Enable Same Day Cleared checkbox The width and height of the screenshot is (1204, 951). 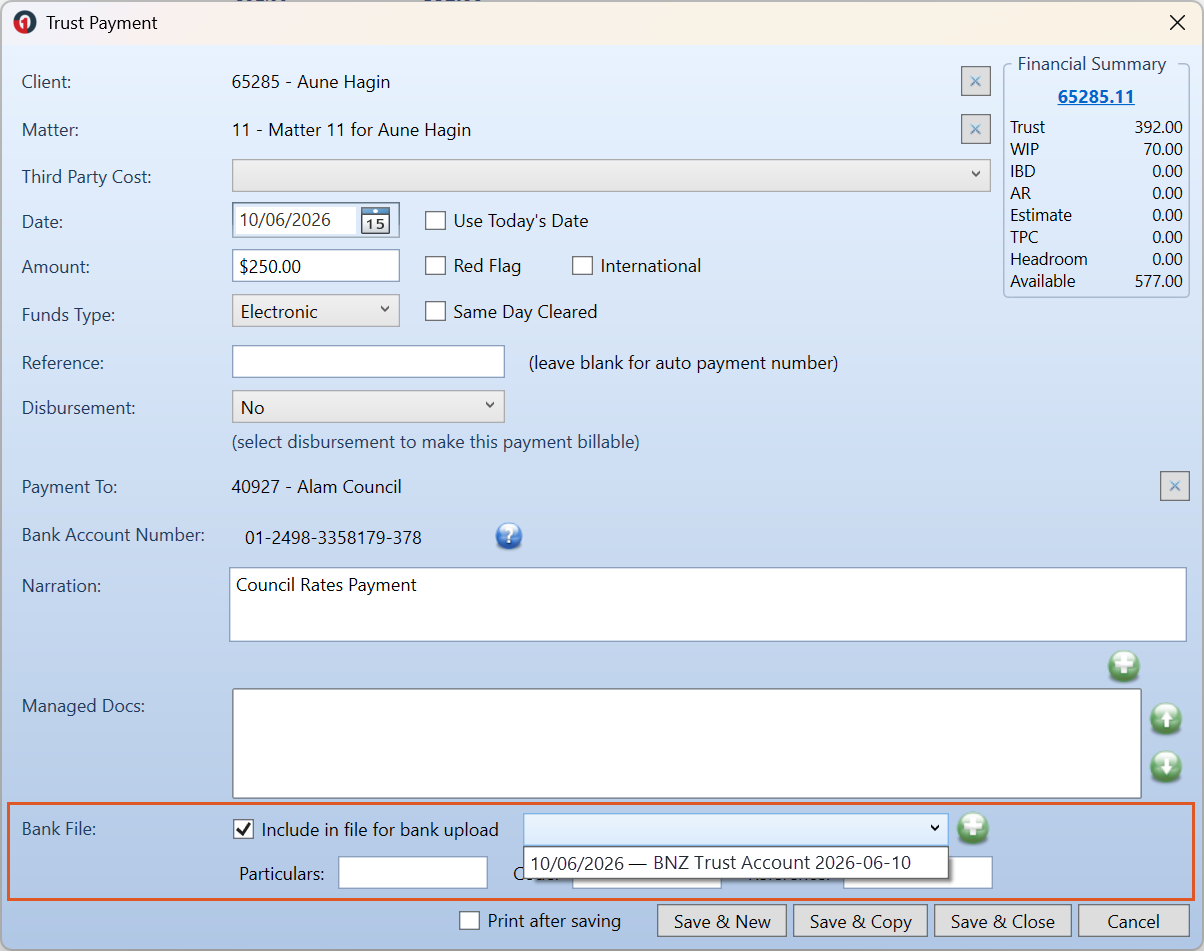[435, 312]
